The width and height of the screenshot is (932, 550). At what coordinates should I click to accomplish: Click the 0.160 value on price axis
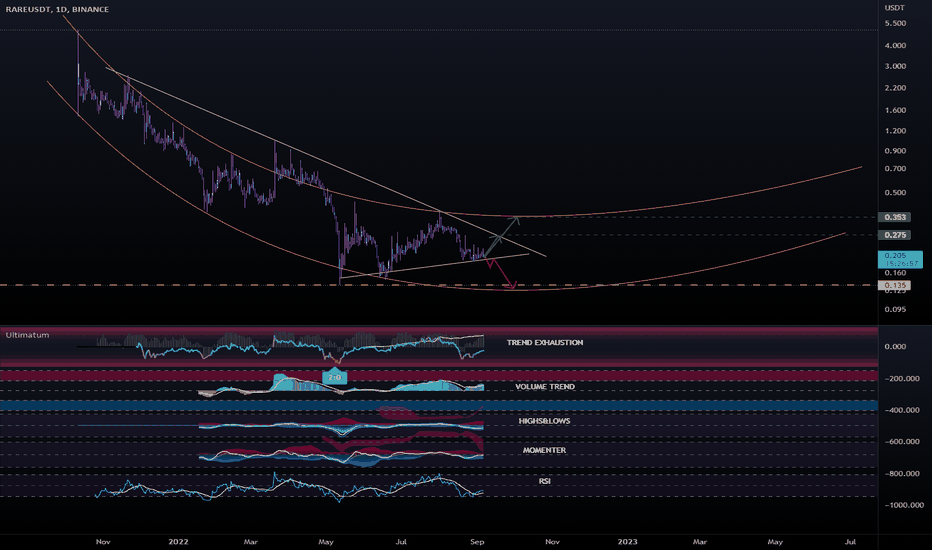(895, 273)
